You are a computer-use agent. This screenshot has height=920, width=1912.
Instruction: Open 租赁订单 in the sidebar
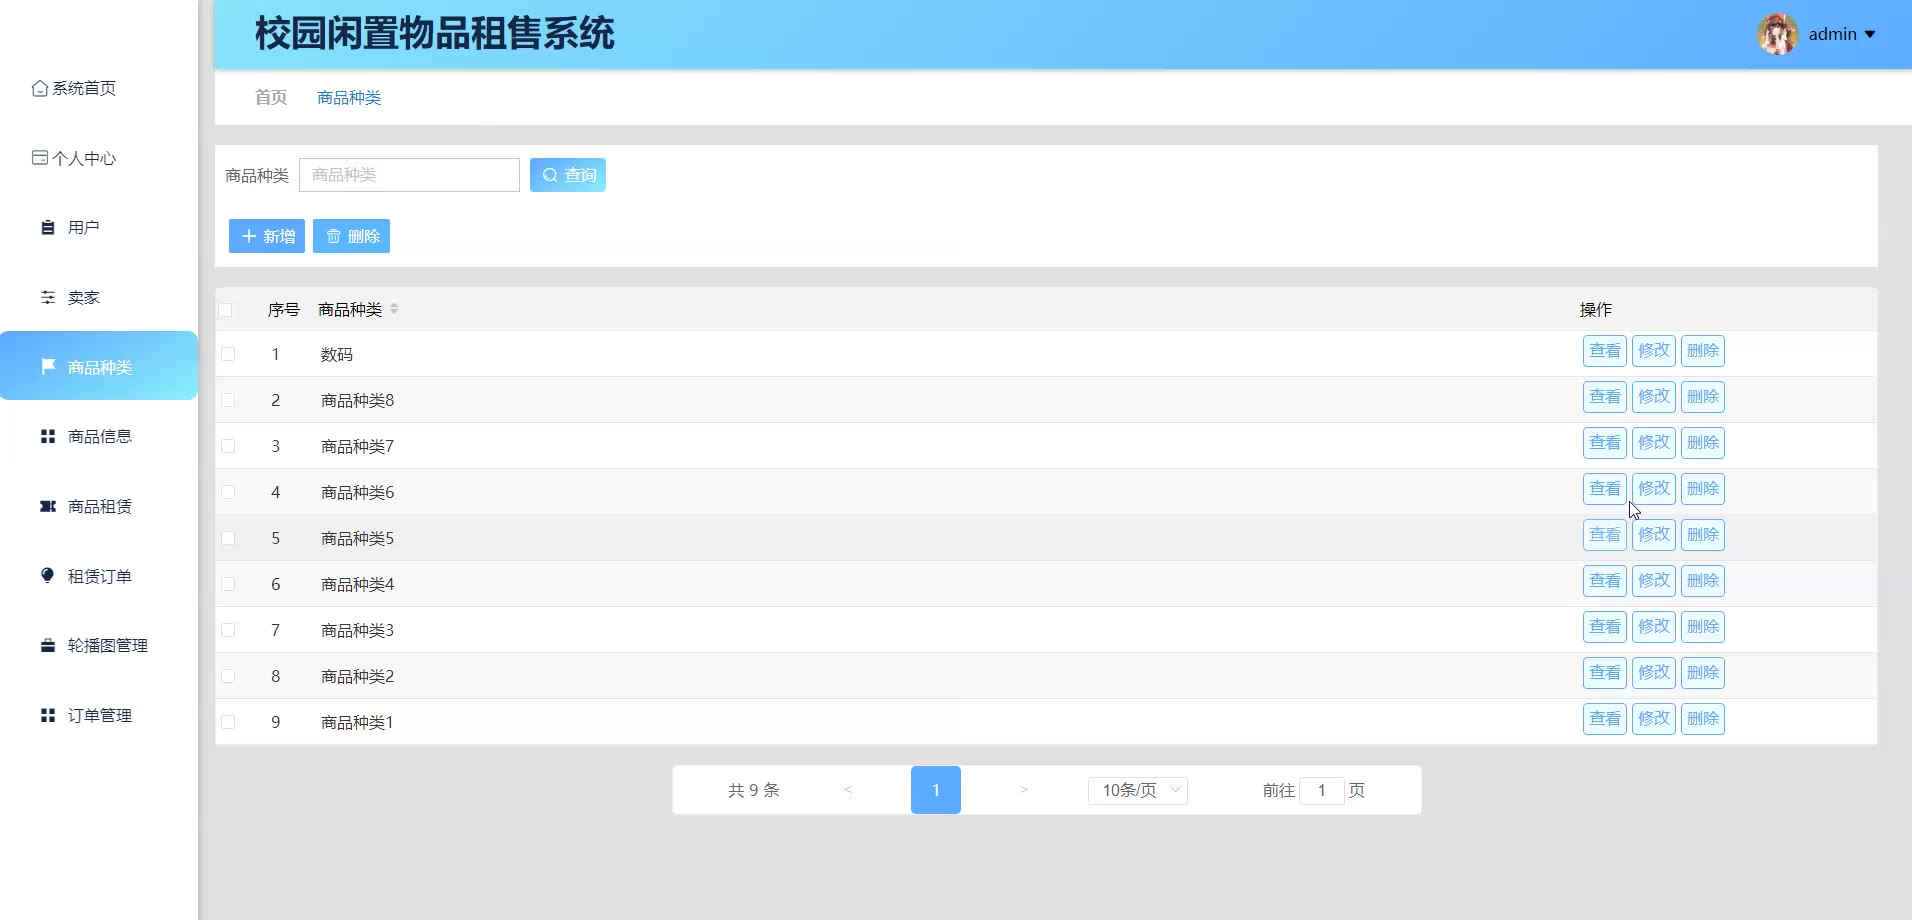(x=99, y=576)
